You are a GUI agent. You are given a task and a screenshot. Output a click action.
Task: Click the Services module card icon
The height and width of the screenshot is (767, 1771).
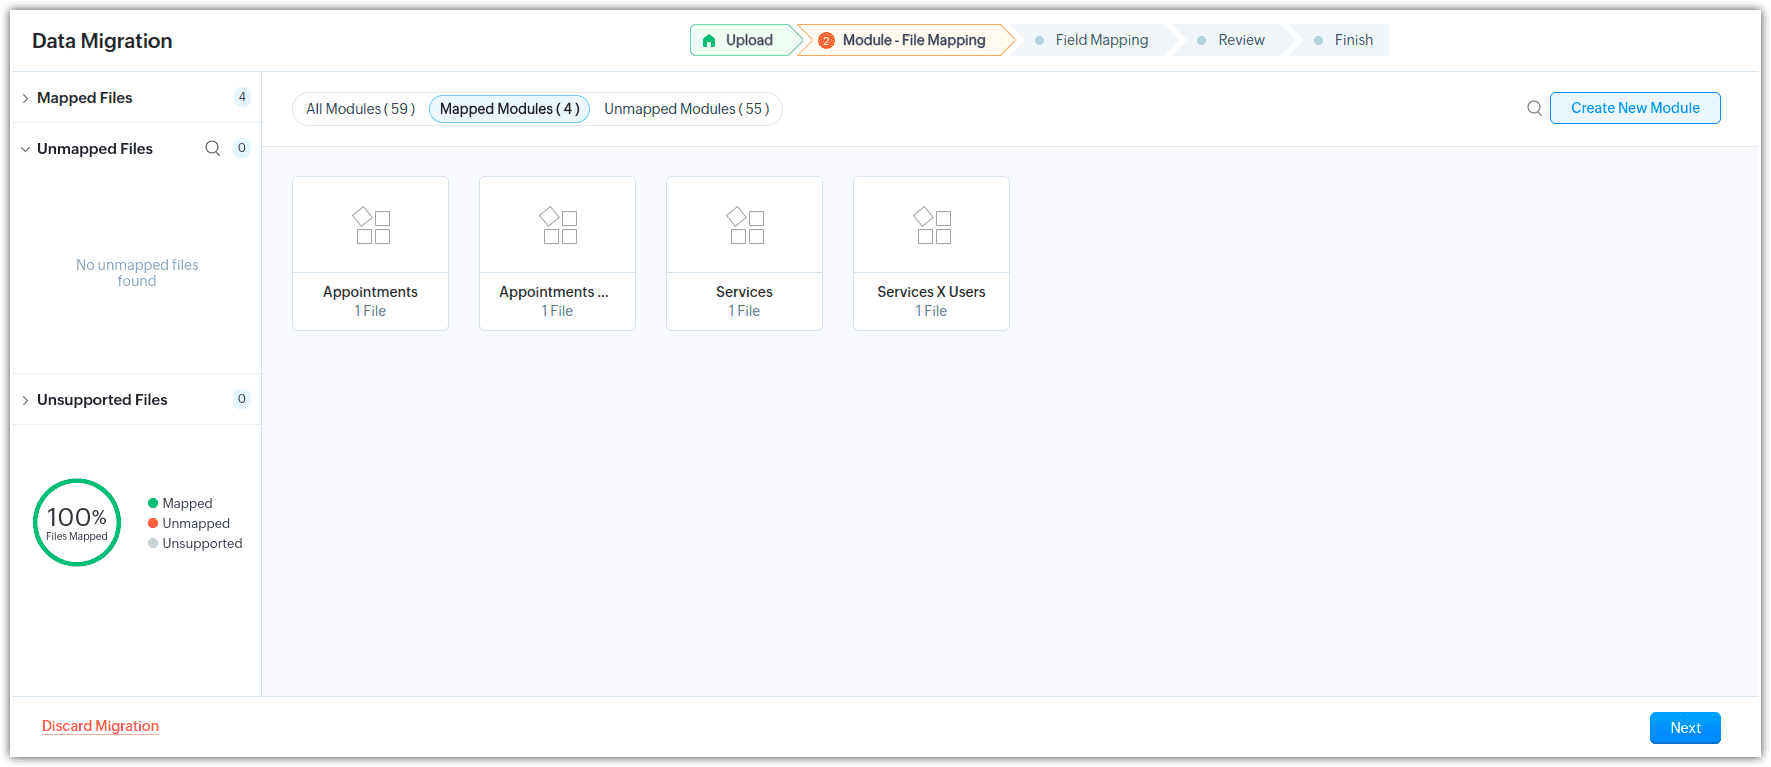click(744, 226)
